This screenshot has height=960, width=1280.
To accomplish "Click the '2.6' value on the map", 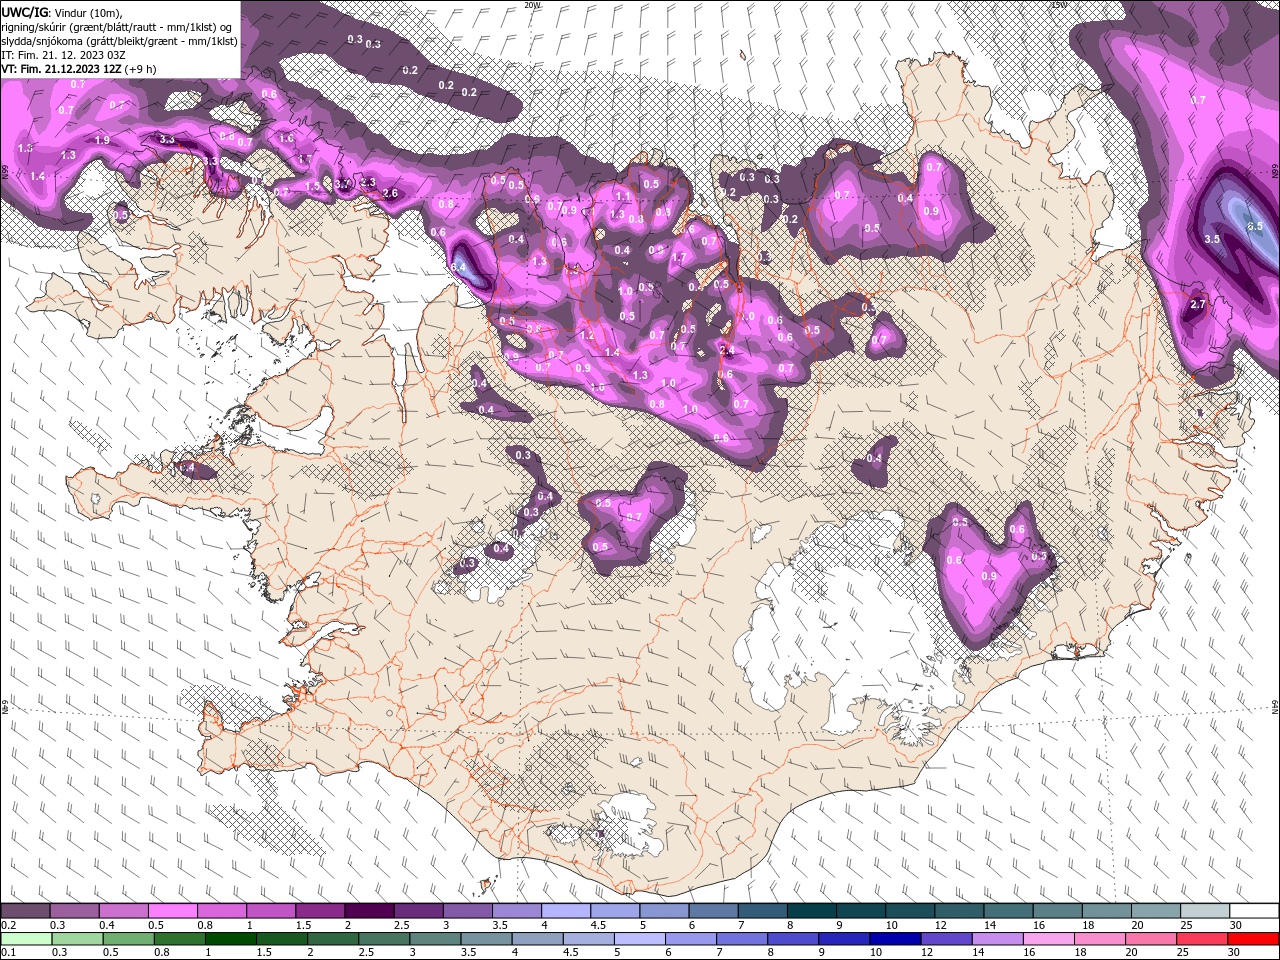I will tap(391, 193).
